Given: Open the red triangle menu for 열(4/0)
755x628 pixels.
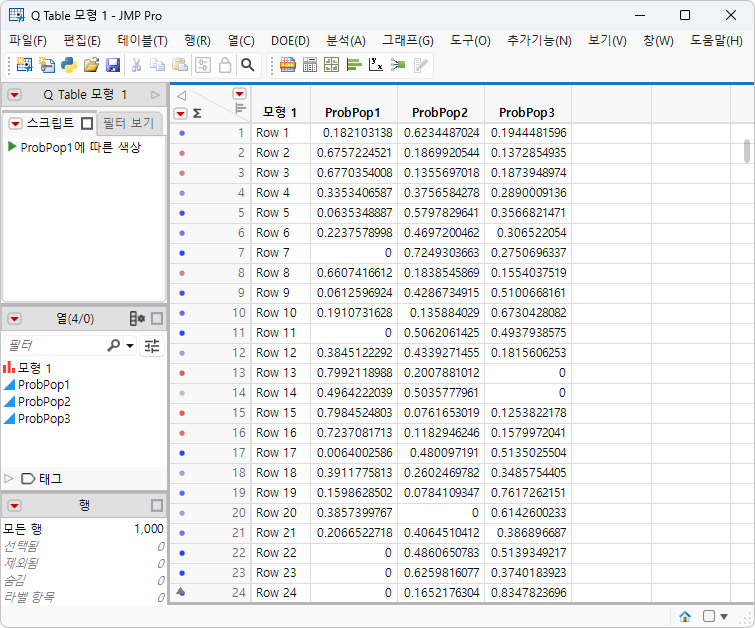Looking at the screenshot, I should click(x=14, y=318).
